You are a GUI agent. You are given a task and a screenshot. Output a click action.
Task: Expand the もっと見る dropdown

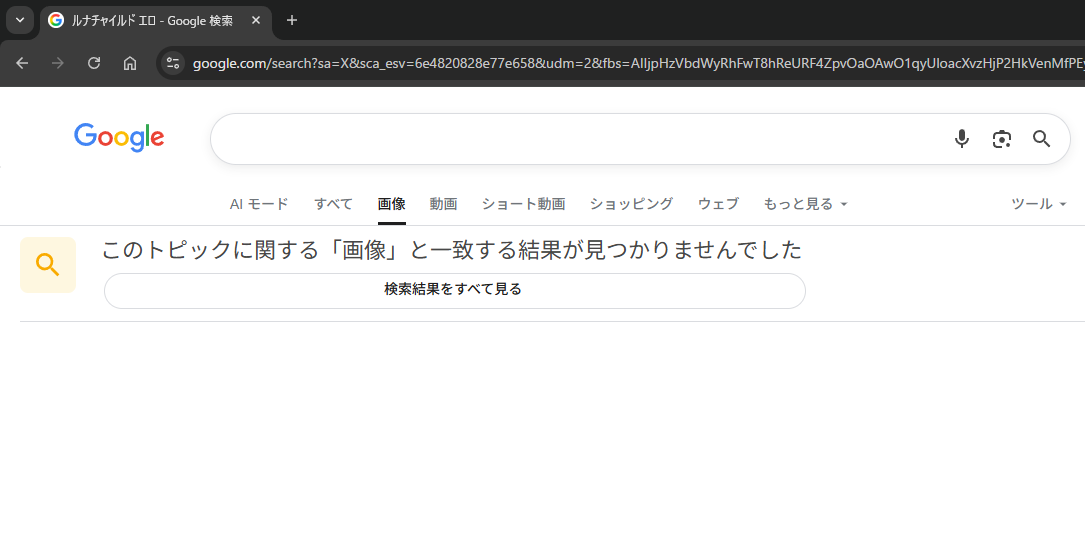click(805, 204)
